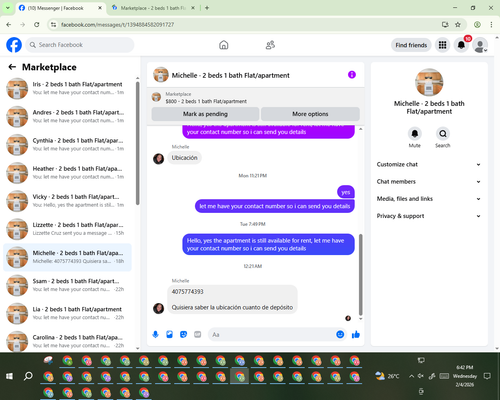Click the voice clip microphone icon
This screenshot has width=500, height=400.
click(155, 334)
